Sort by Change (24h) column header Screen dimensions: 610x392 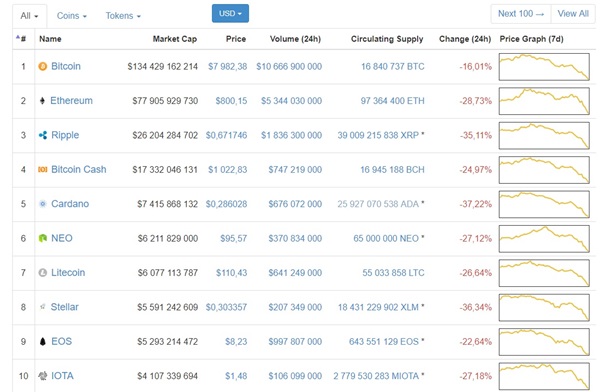(x=465, y=39)
